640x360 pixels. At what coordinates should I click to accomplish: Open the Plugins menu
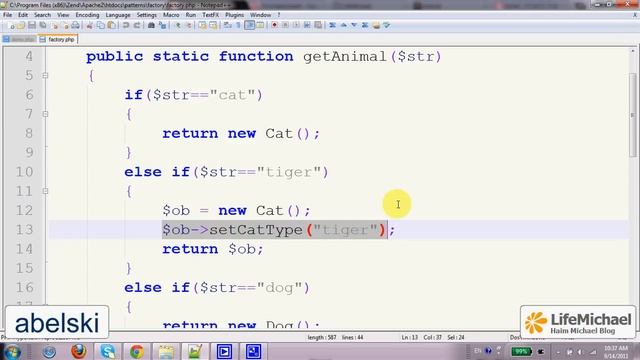pyautogui.click(x=234, y=15)
